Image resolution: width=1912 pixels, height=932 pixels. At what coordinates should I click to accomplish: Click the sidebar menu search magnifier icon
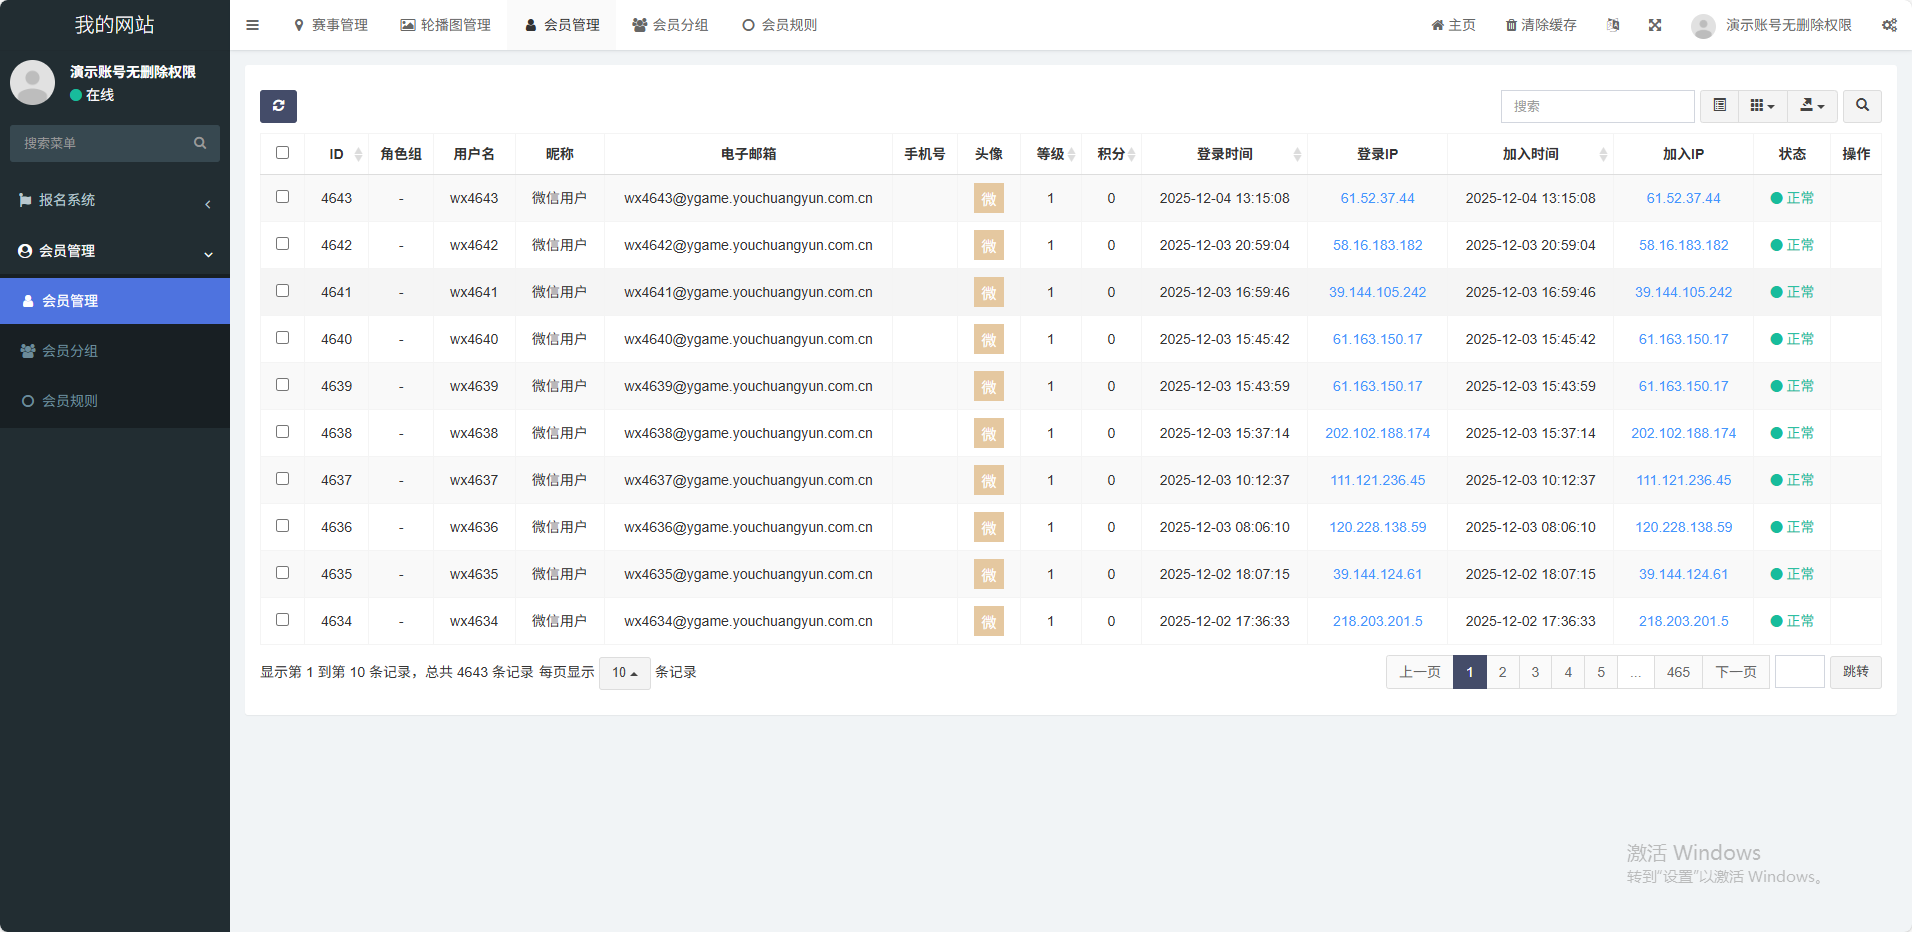click(x=200, y=143)
